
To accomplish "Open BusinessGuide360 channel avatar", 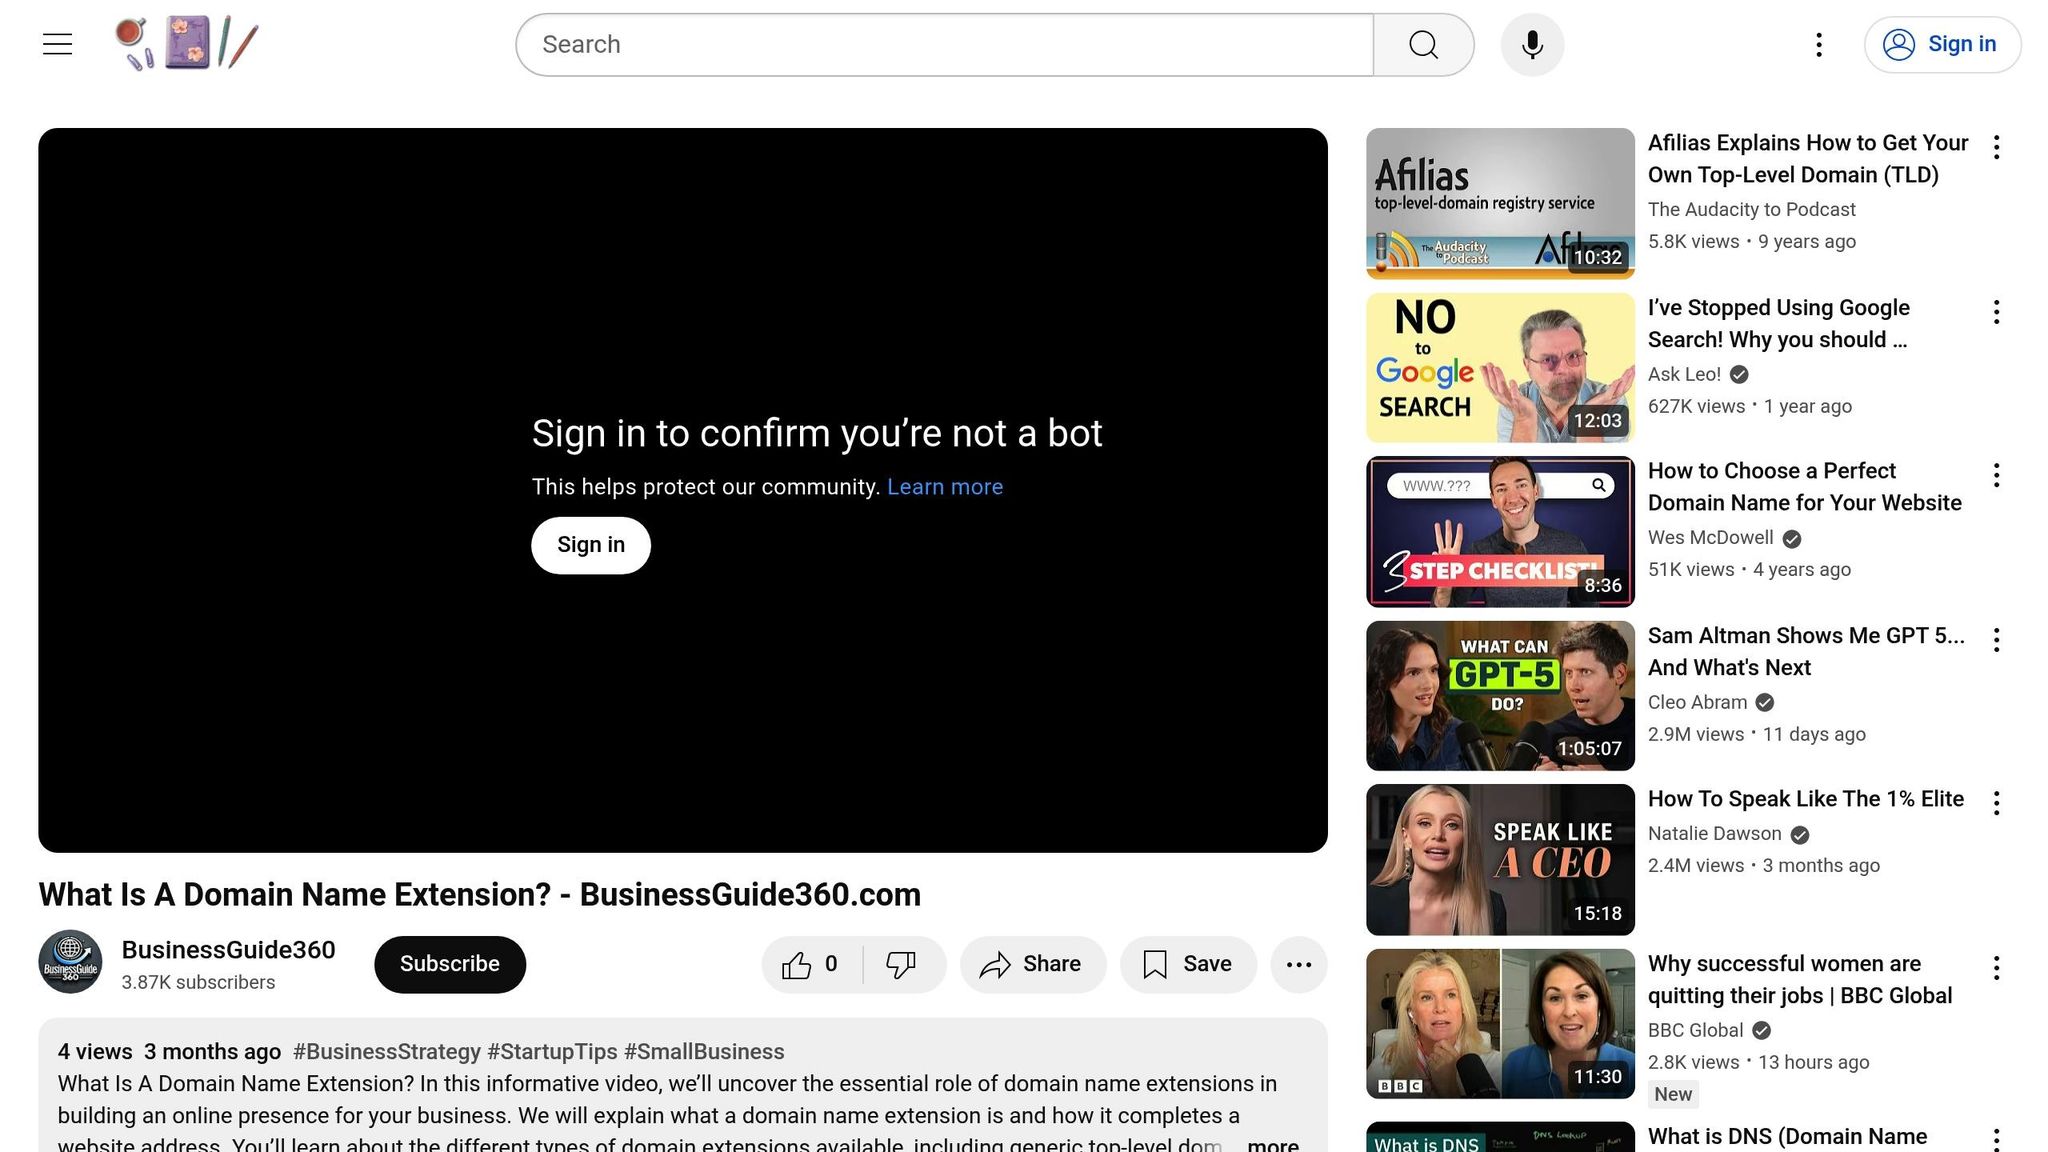I will [x=70, y=962].
